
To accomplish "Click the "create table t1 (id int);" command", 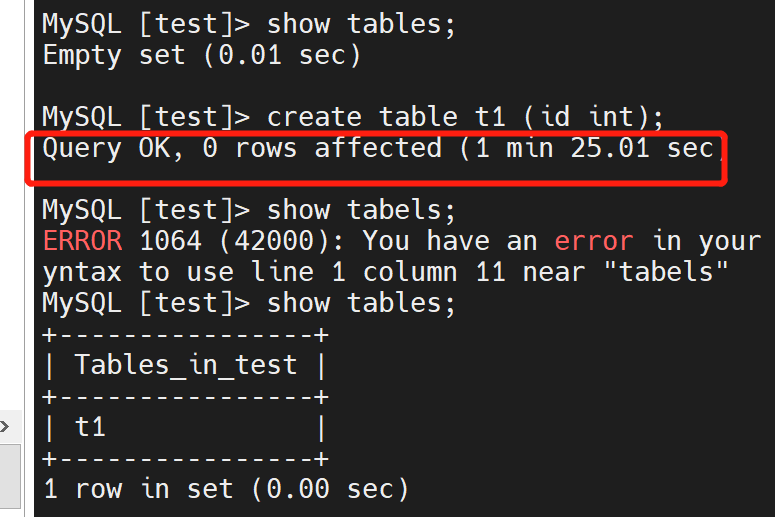I will coord(465,116).
